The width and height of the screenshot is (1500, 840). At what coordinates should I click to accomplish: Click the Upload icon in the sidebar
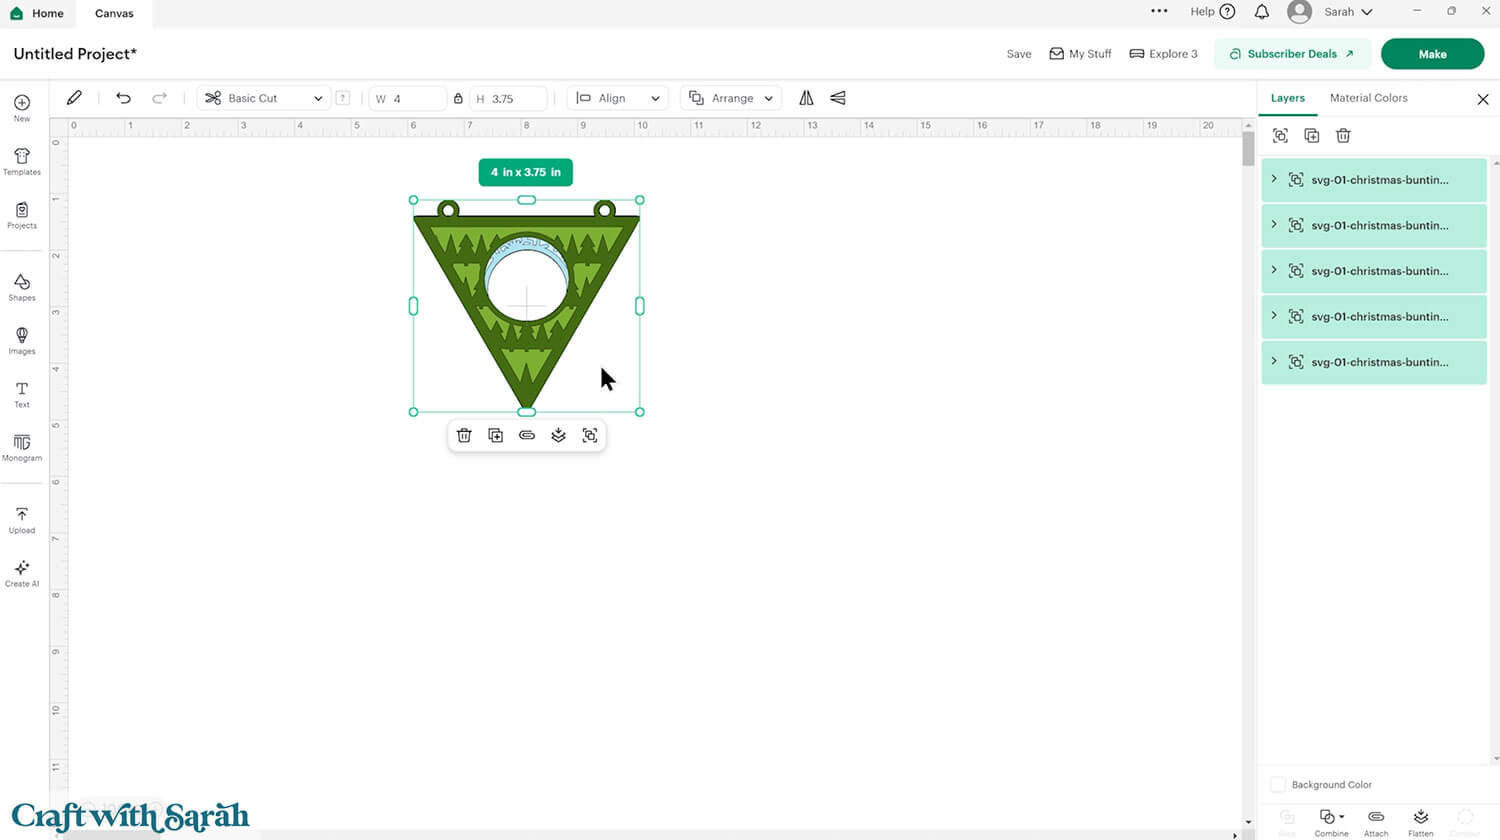coord(21,521)
